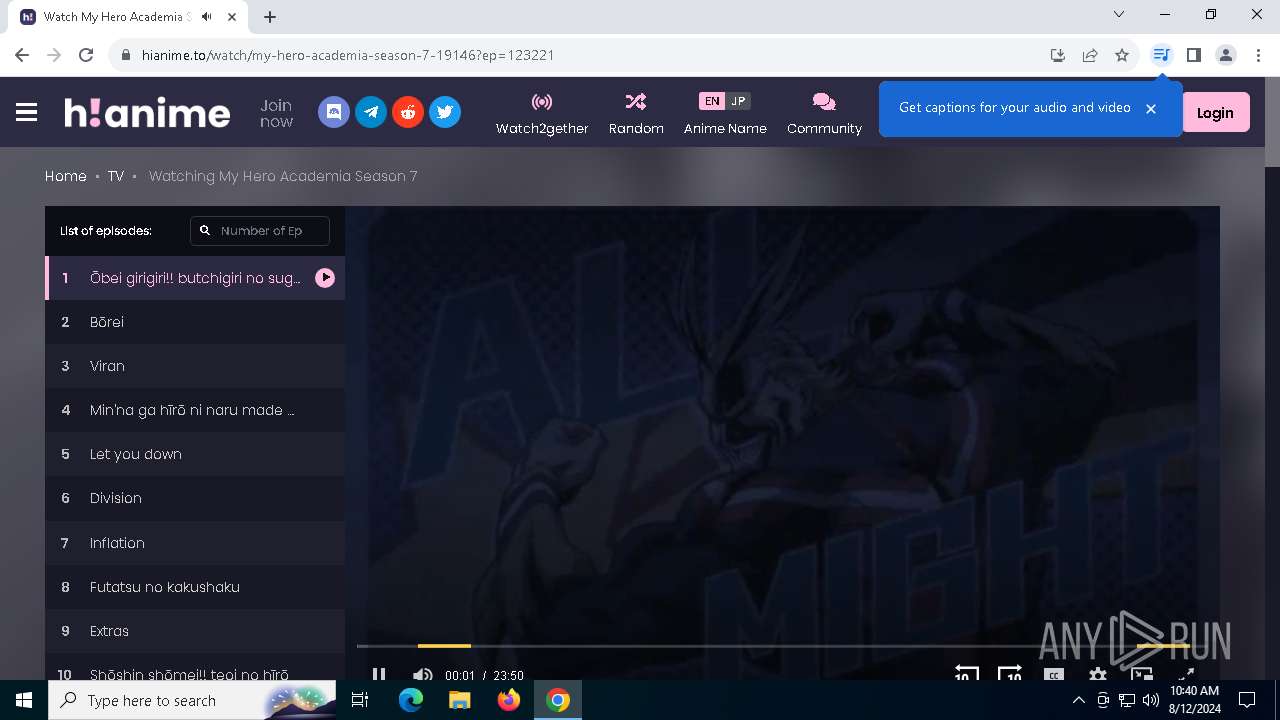Show hidden system tray icons
The width and height of the screenshot is (1280, 720).
1078,700
